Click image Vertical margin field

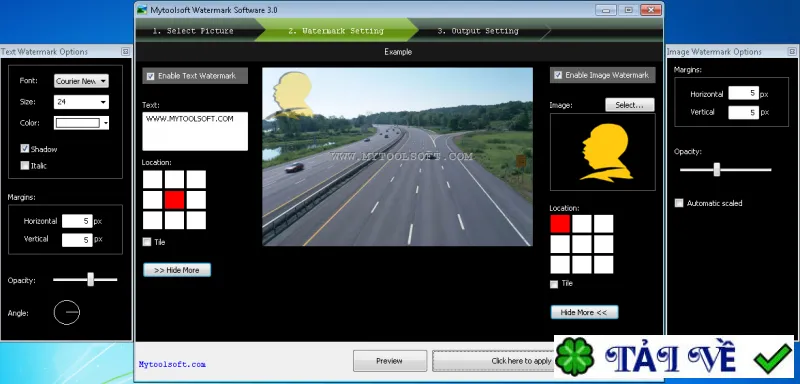(x=743, y=112)
